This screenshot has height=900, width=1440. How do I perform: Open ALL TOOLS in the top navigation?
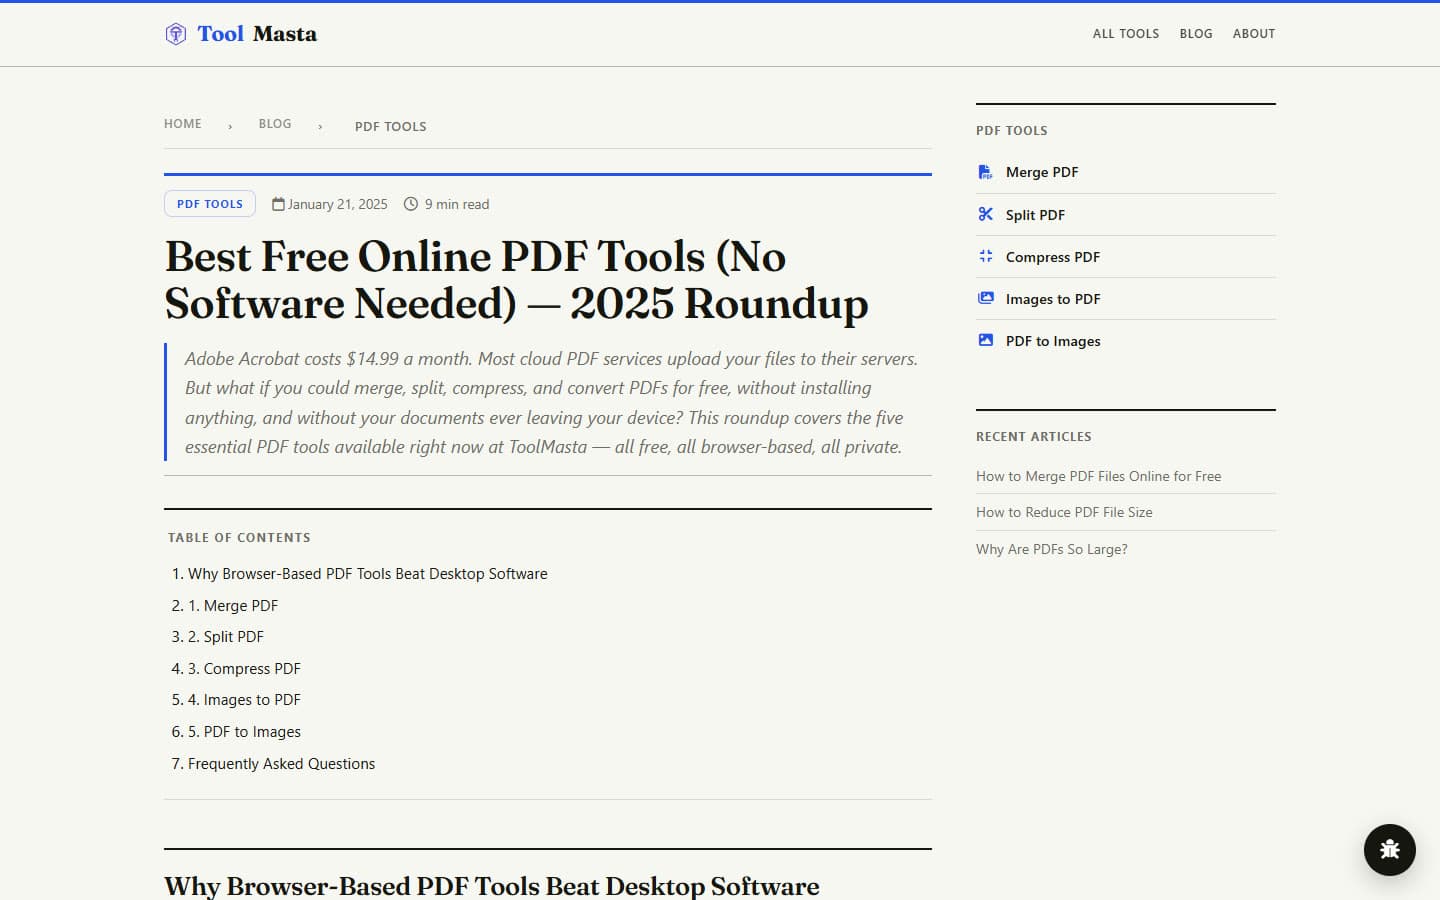pos(1126,34)
